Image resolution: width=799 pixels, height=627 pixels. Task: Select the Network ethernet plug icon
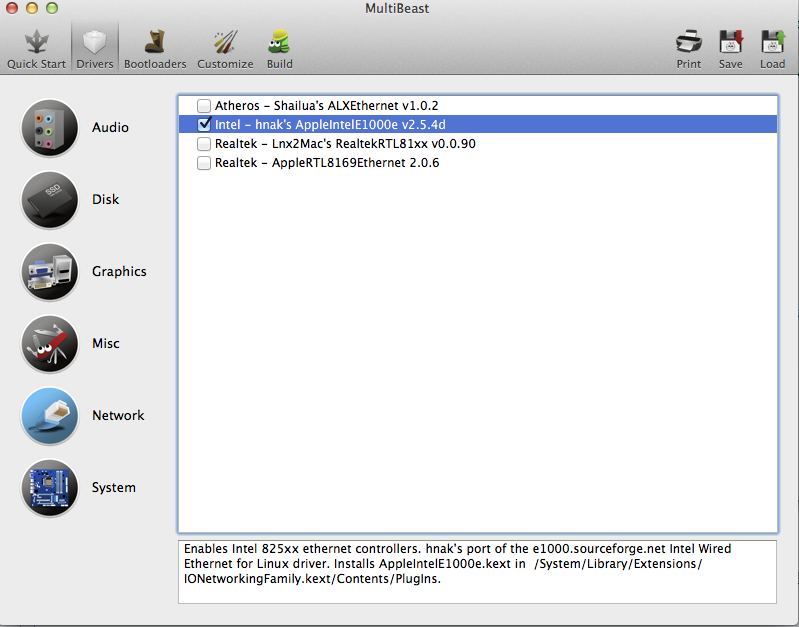click(49, 416)
